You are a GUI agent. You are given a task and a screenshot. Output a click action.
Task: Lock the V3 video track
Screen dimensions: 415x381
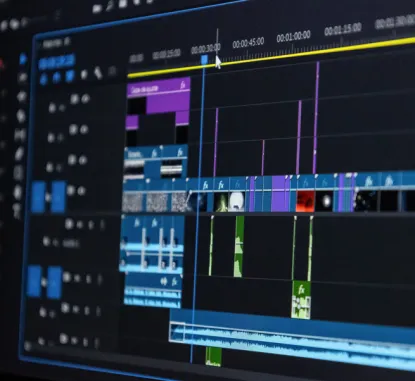(51, 137)
